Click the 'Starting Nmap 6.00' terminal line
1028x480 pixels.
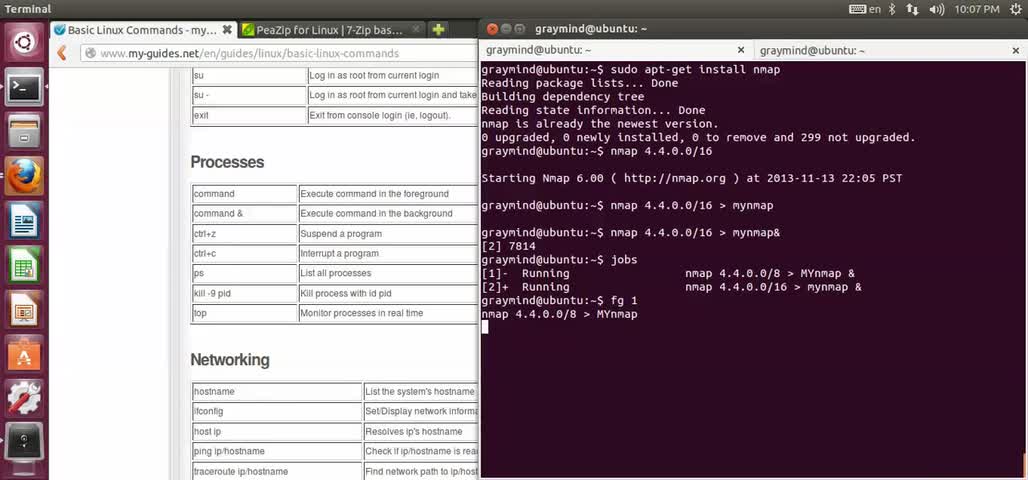pos(692,178)
